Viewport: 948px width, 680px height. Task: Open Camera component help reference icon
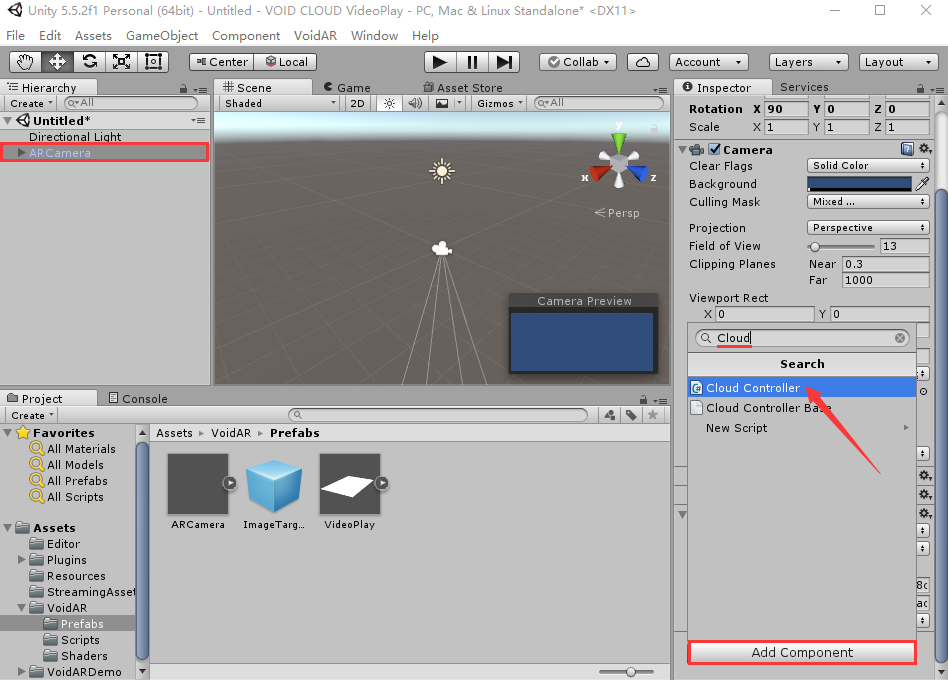[907, 149]
